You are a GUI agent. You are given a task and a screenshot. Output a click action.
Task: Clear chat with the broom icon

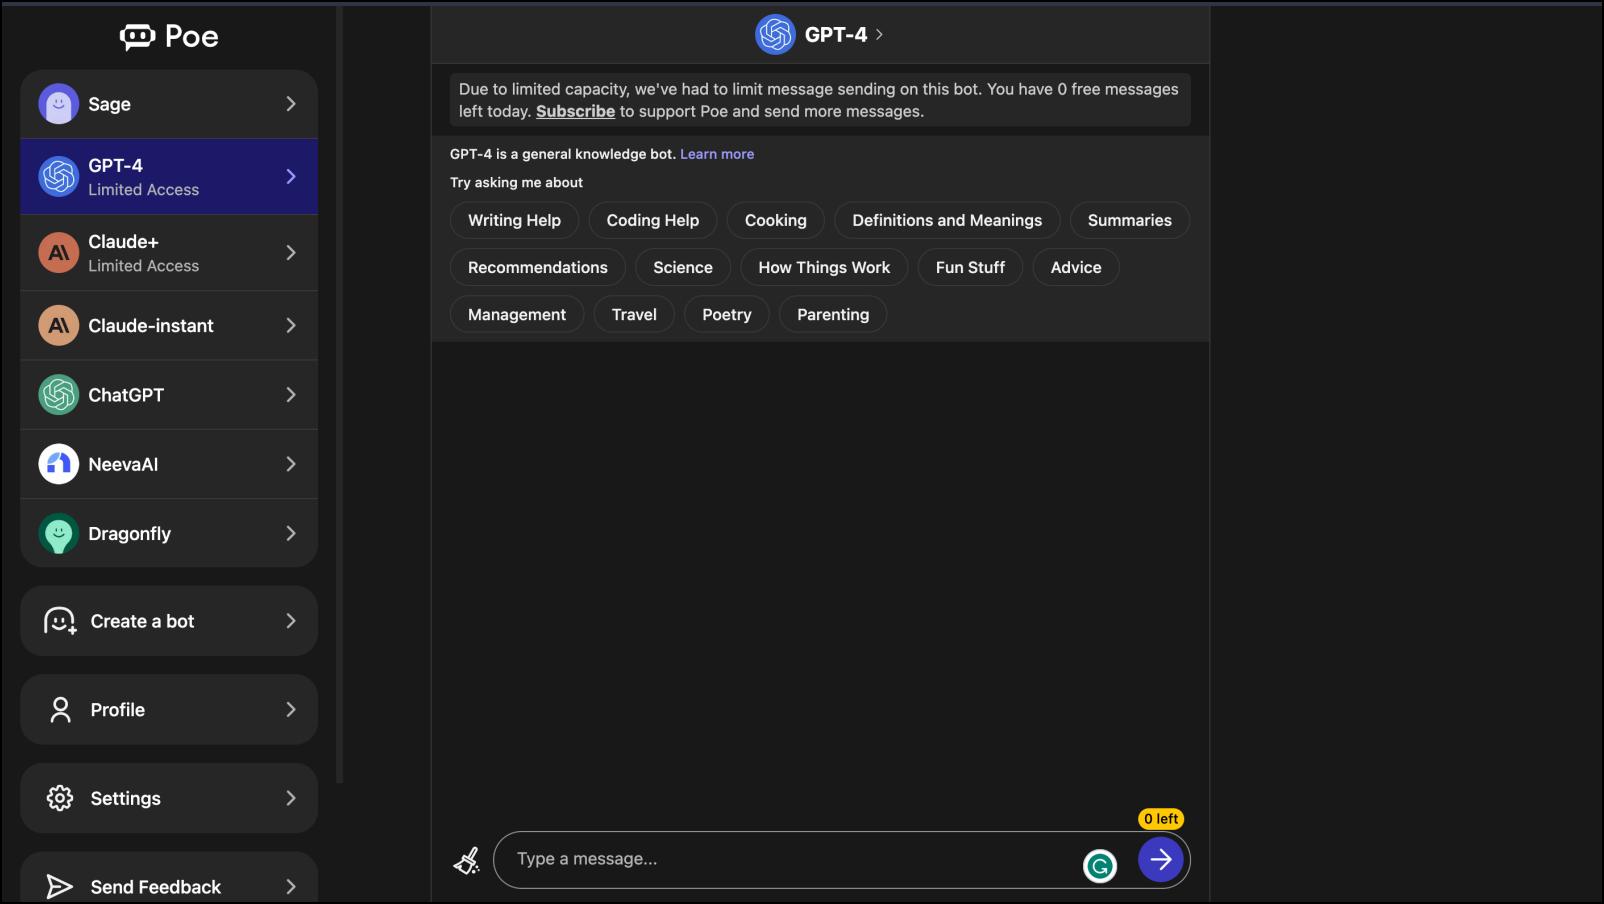pos(467,860)
